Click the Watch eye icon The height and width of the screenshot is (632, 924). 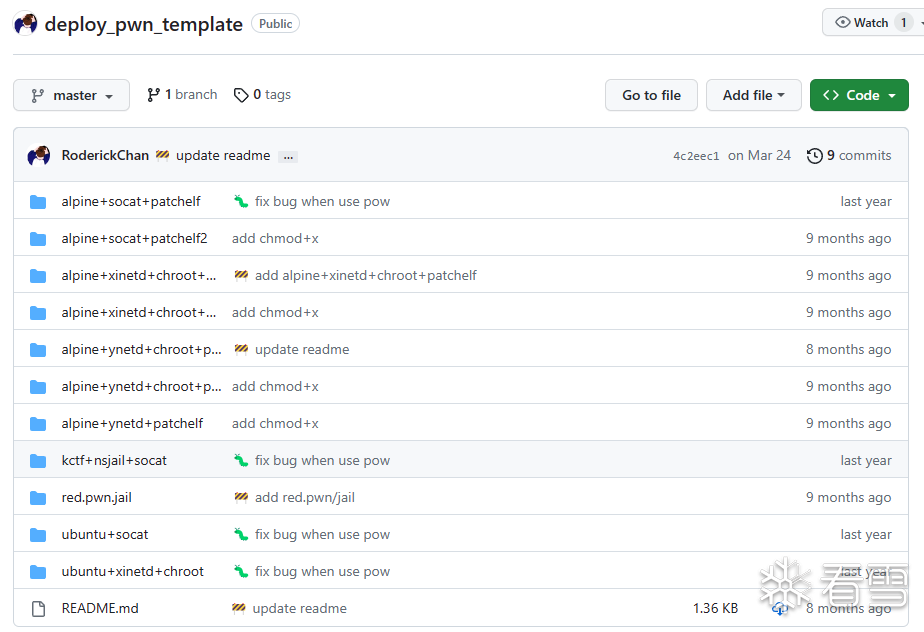[843, 22]
